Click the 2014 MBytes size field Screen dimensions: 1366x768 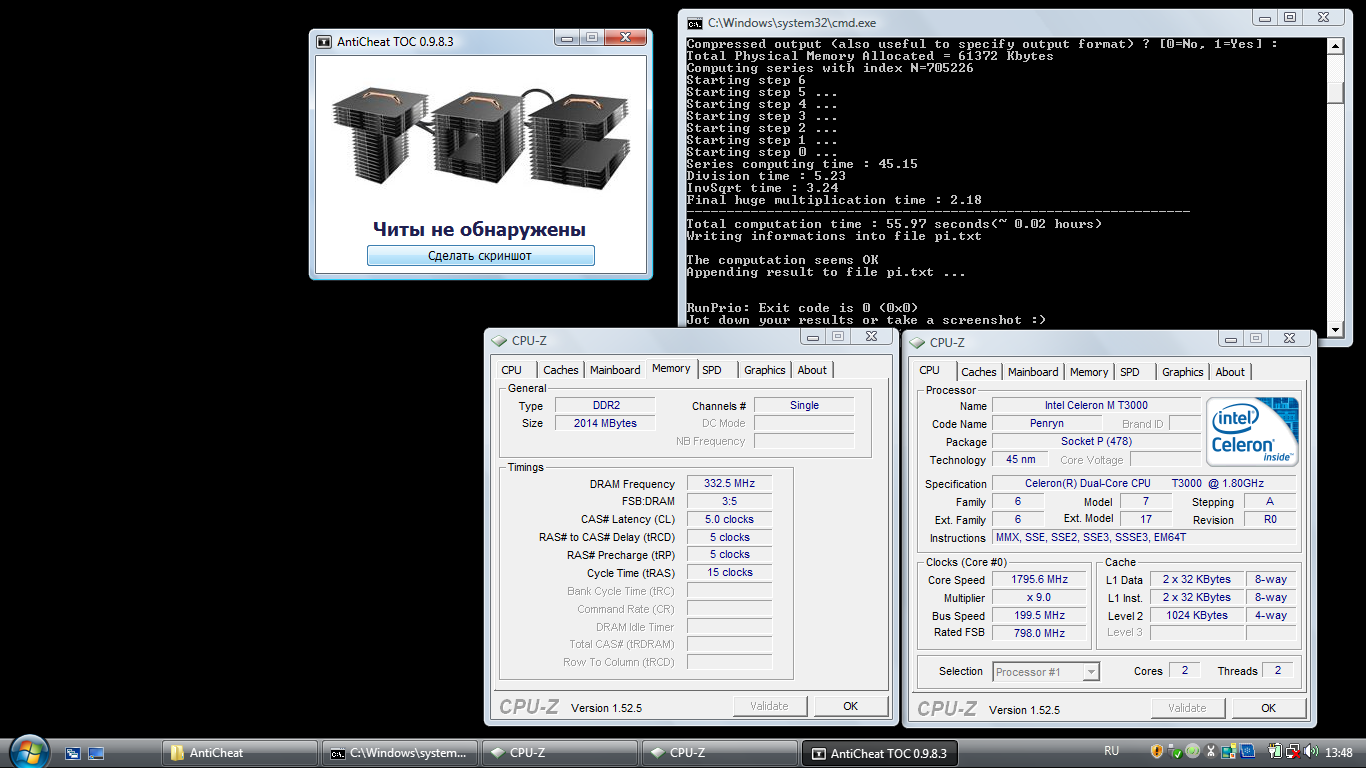tap(605, 424)
